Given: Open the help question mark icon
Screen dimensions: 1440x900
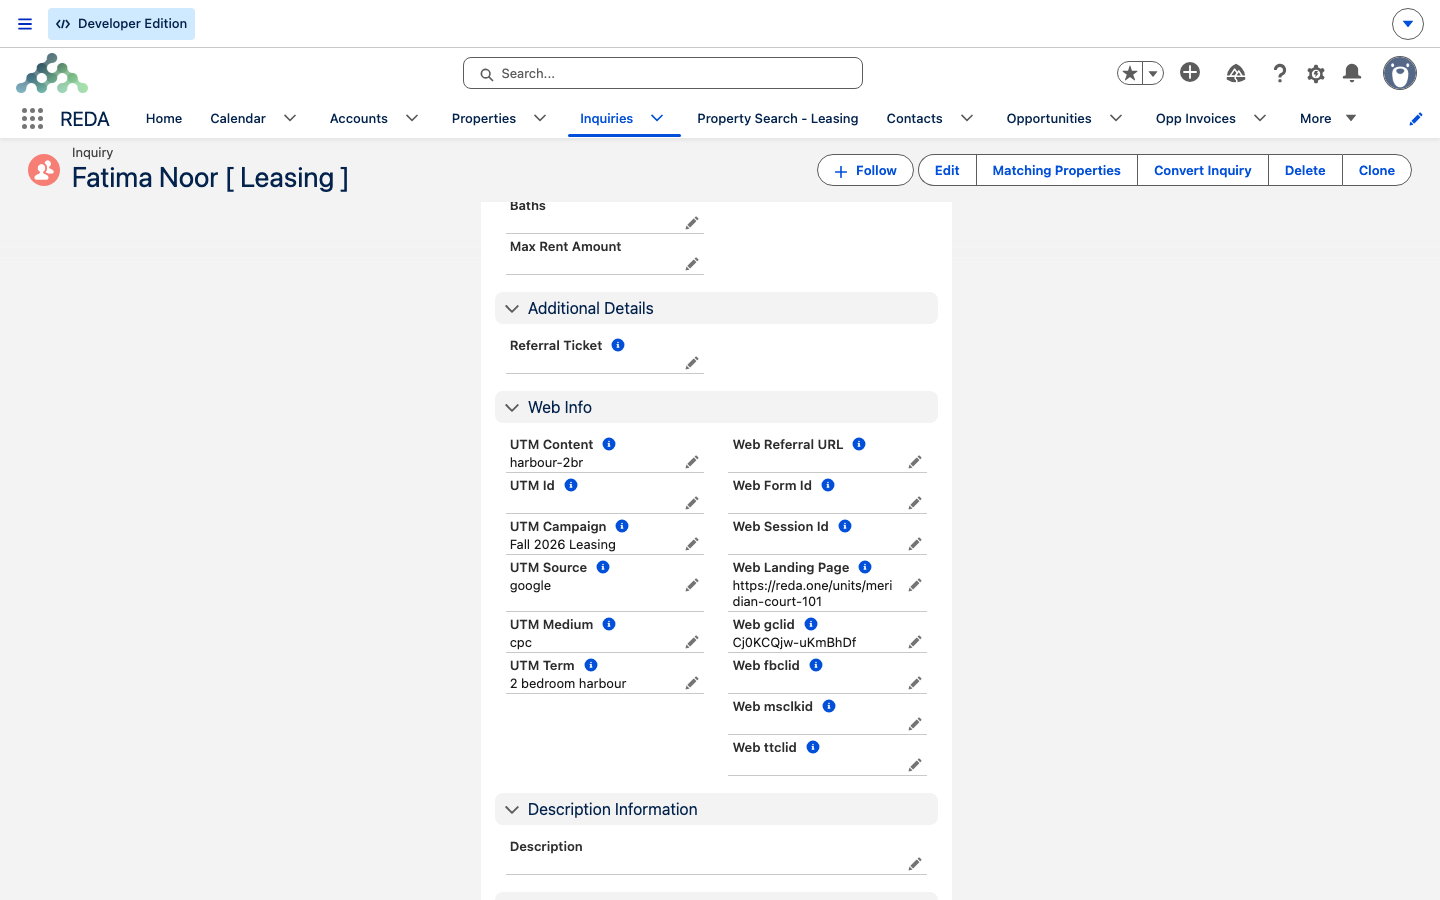Looking at the screenshot, I should pyautogui.click(x=1279, y=73).
